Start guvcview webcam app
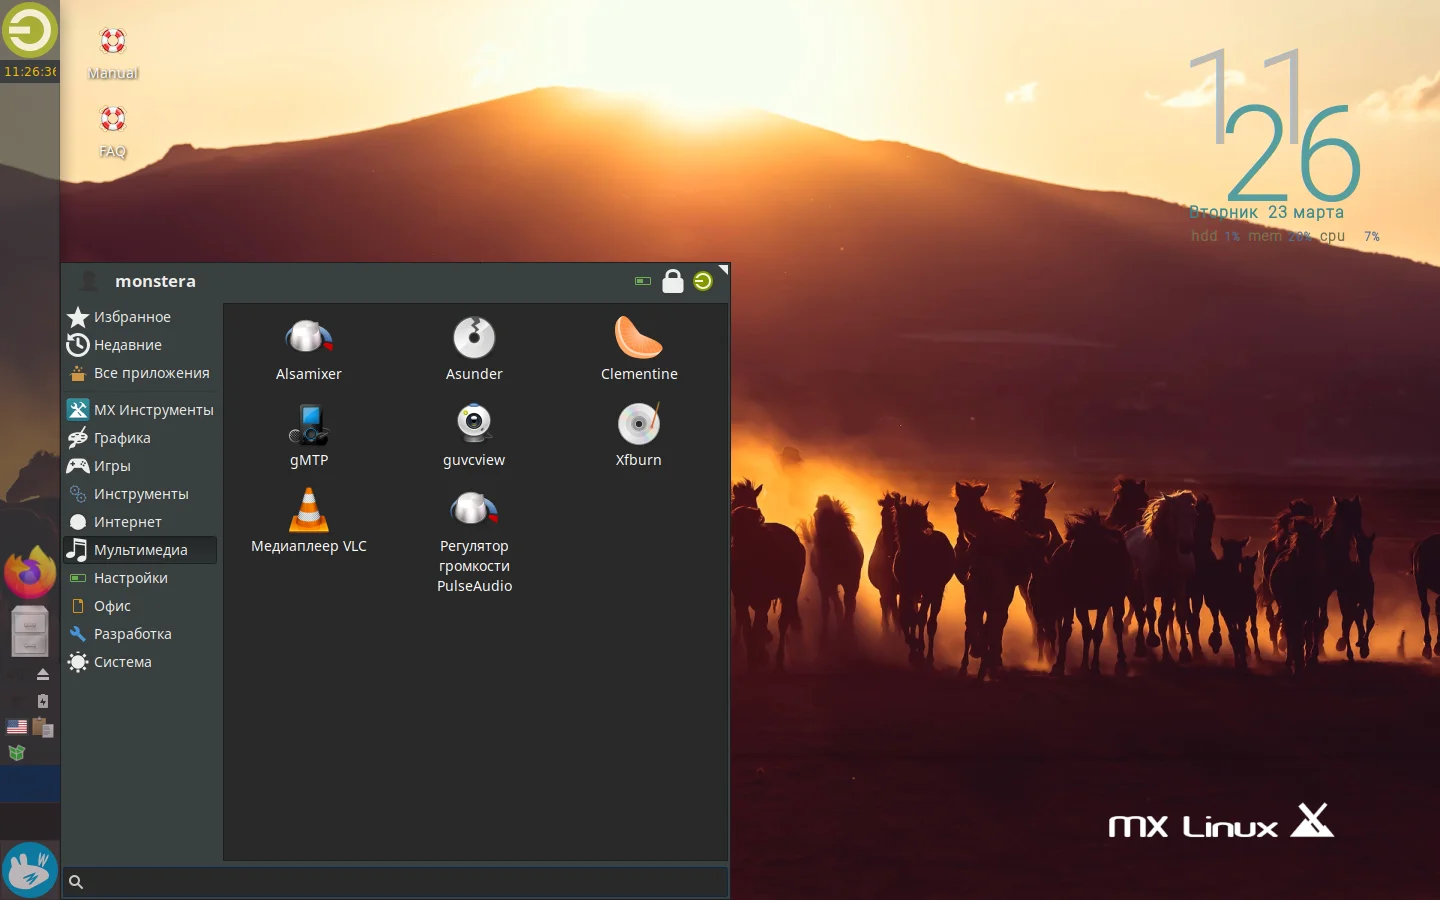This screenshot has width=1440, height=900. coord(474,436)
